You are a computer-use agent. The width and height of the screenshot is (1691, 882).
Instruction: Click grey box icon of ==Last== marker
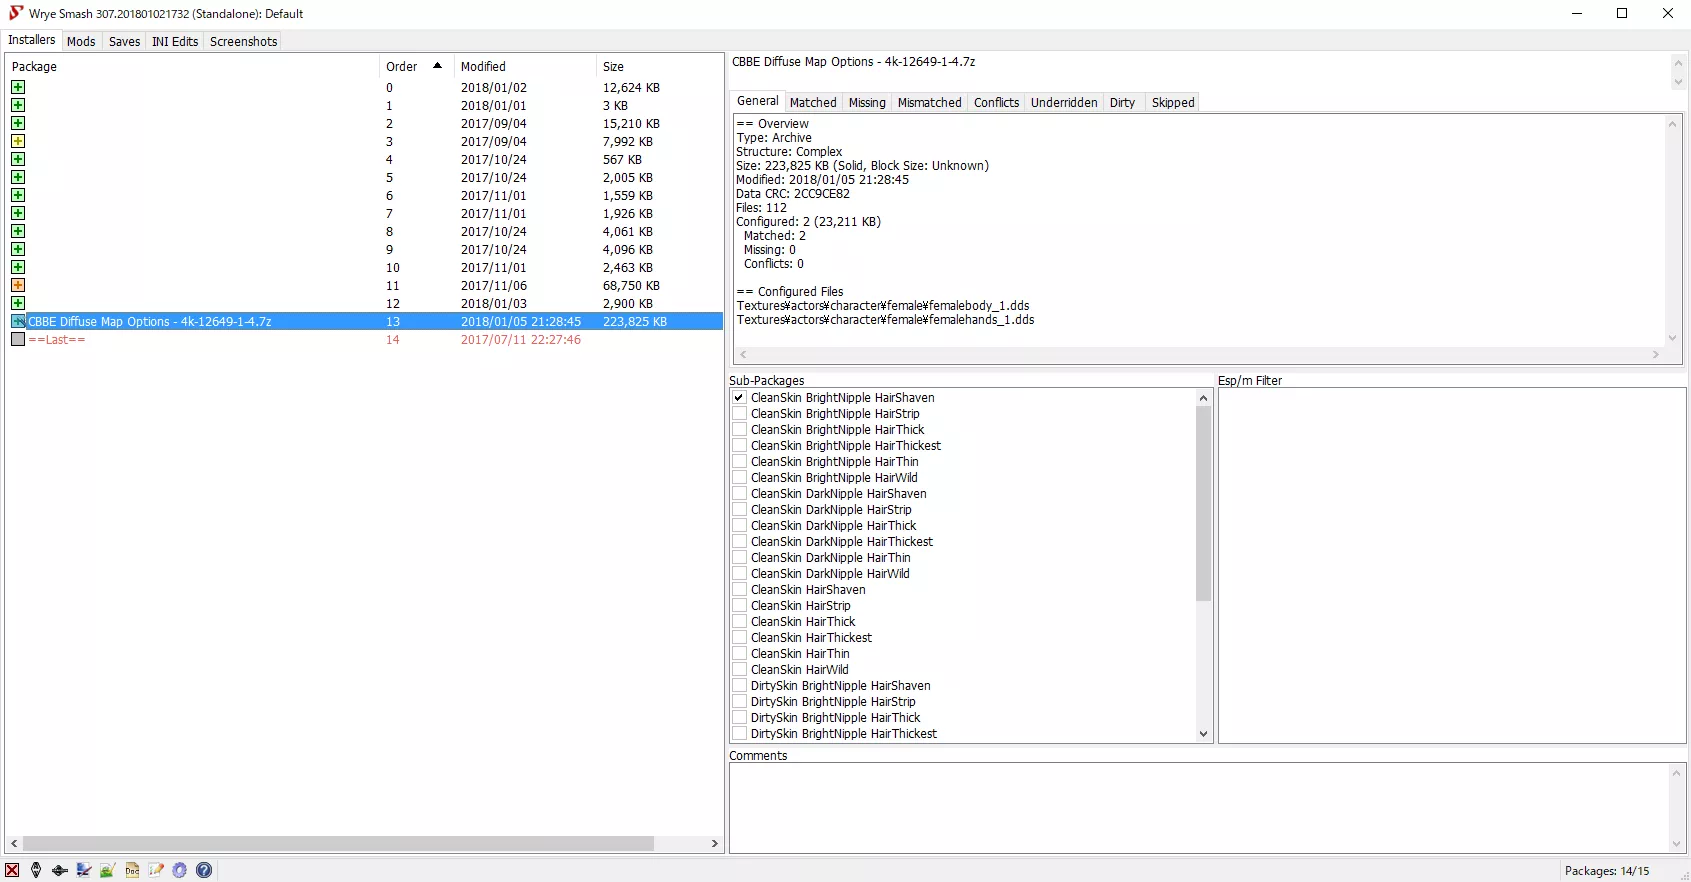(18, 339)
